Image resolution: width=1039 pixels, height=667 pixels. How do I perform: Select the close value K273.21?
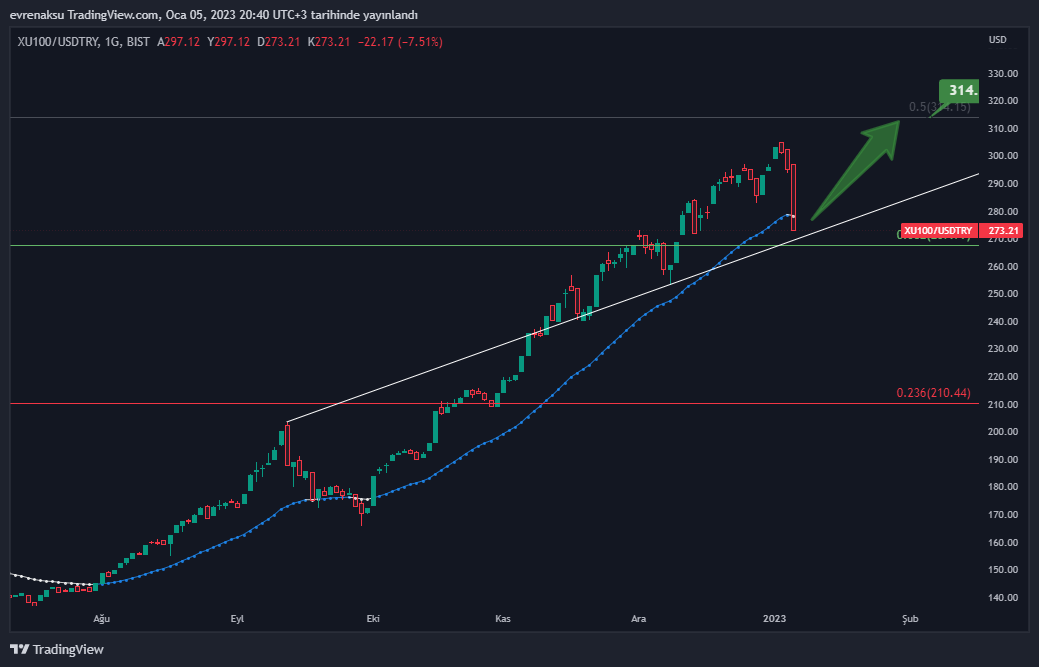(x=329, y=42)
